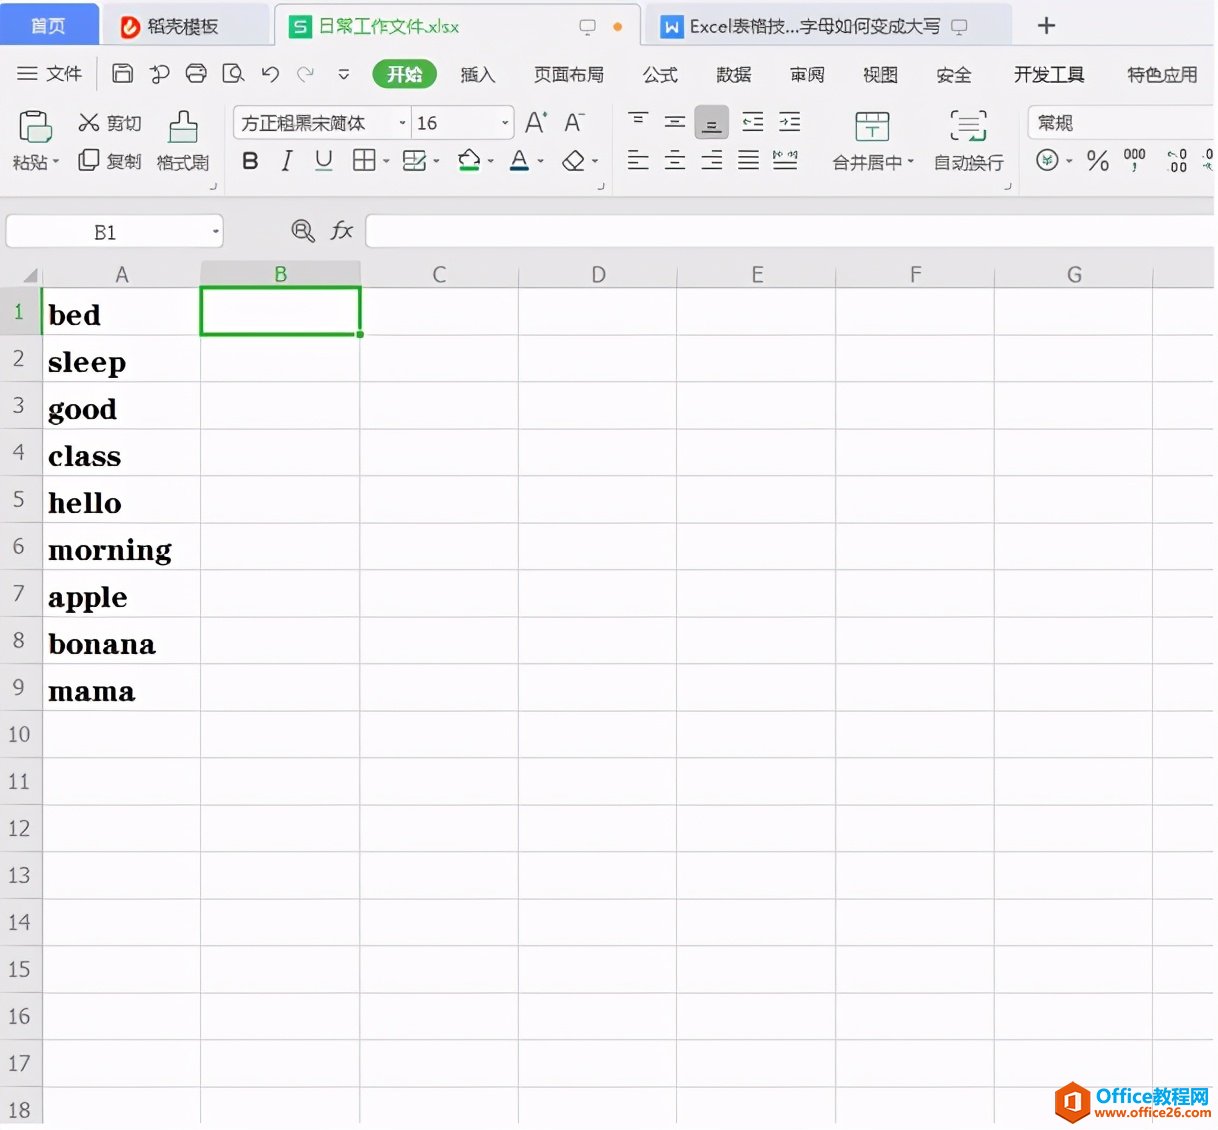Click the currency format icon
Viewport: 1218px width, 1130px height.
click(x=1047, y=160)
